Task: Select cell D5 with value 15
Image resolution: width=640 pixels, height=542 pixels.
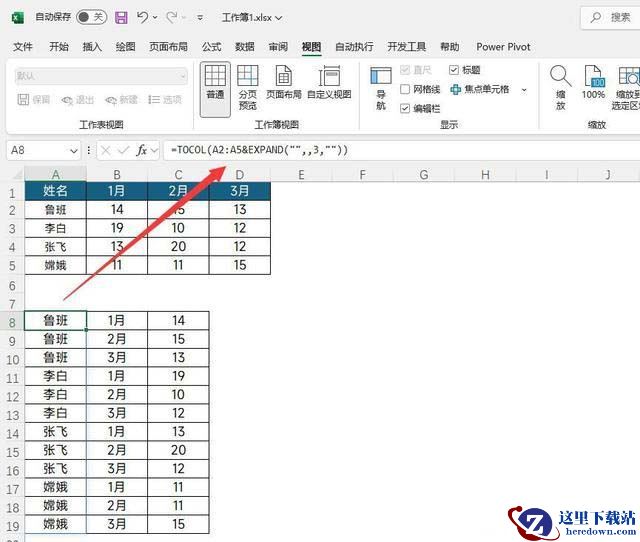Action: point(240,265)
